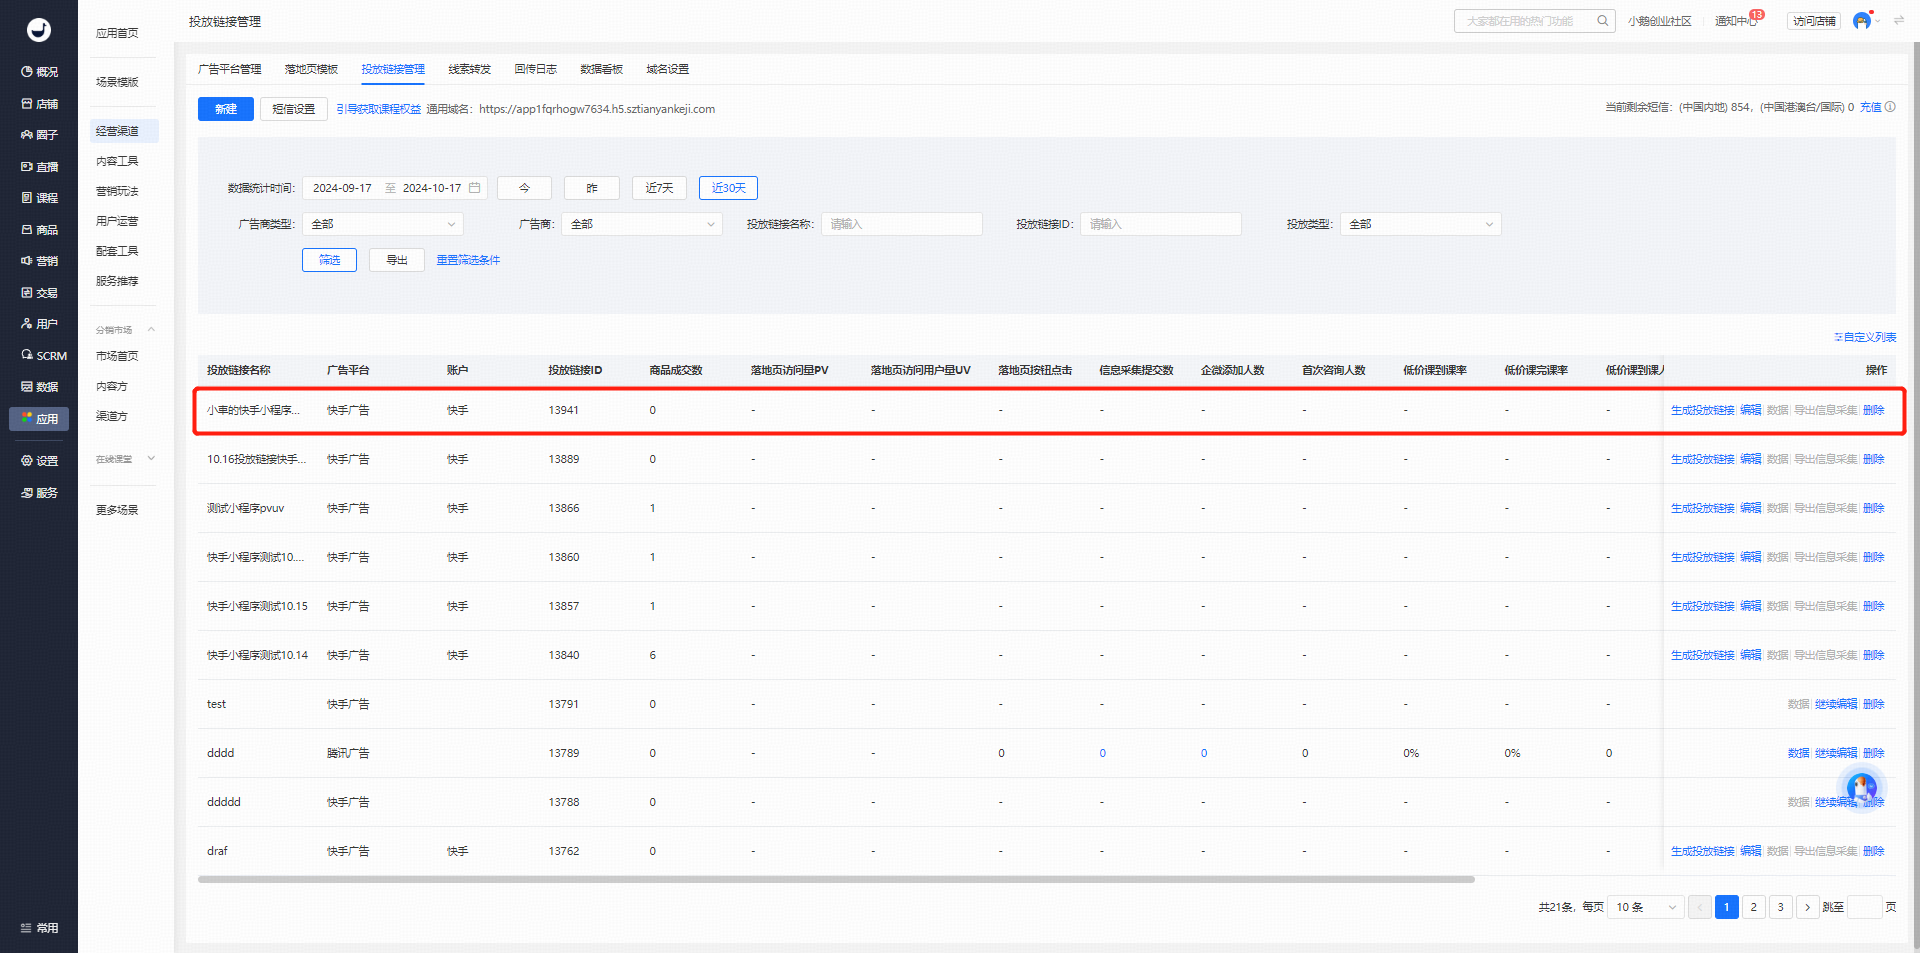
Task: Open the 店铺 sidebar item
Action: click(x=39, y=104)
